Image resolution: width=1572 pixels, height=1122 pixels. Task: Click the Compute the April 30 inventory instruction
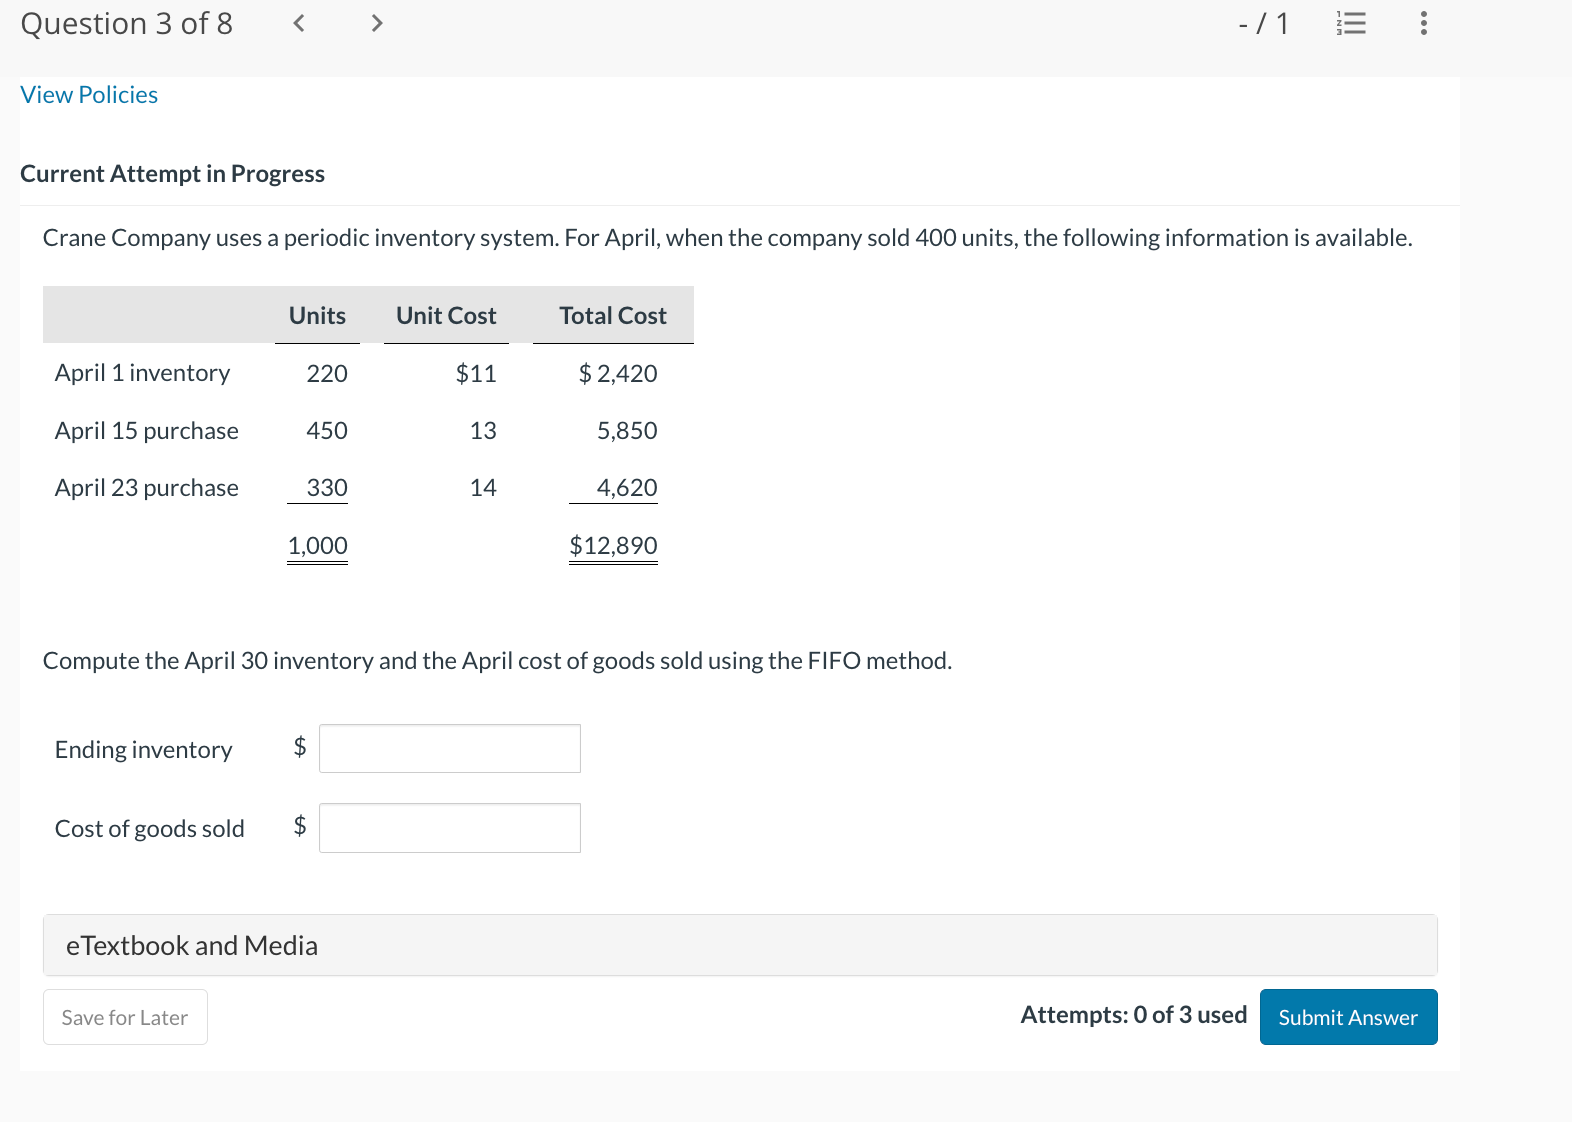click(497, 661)
